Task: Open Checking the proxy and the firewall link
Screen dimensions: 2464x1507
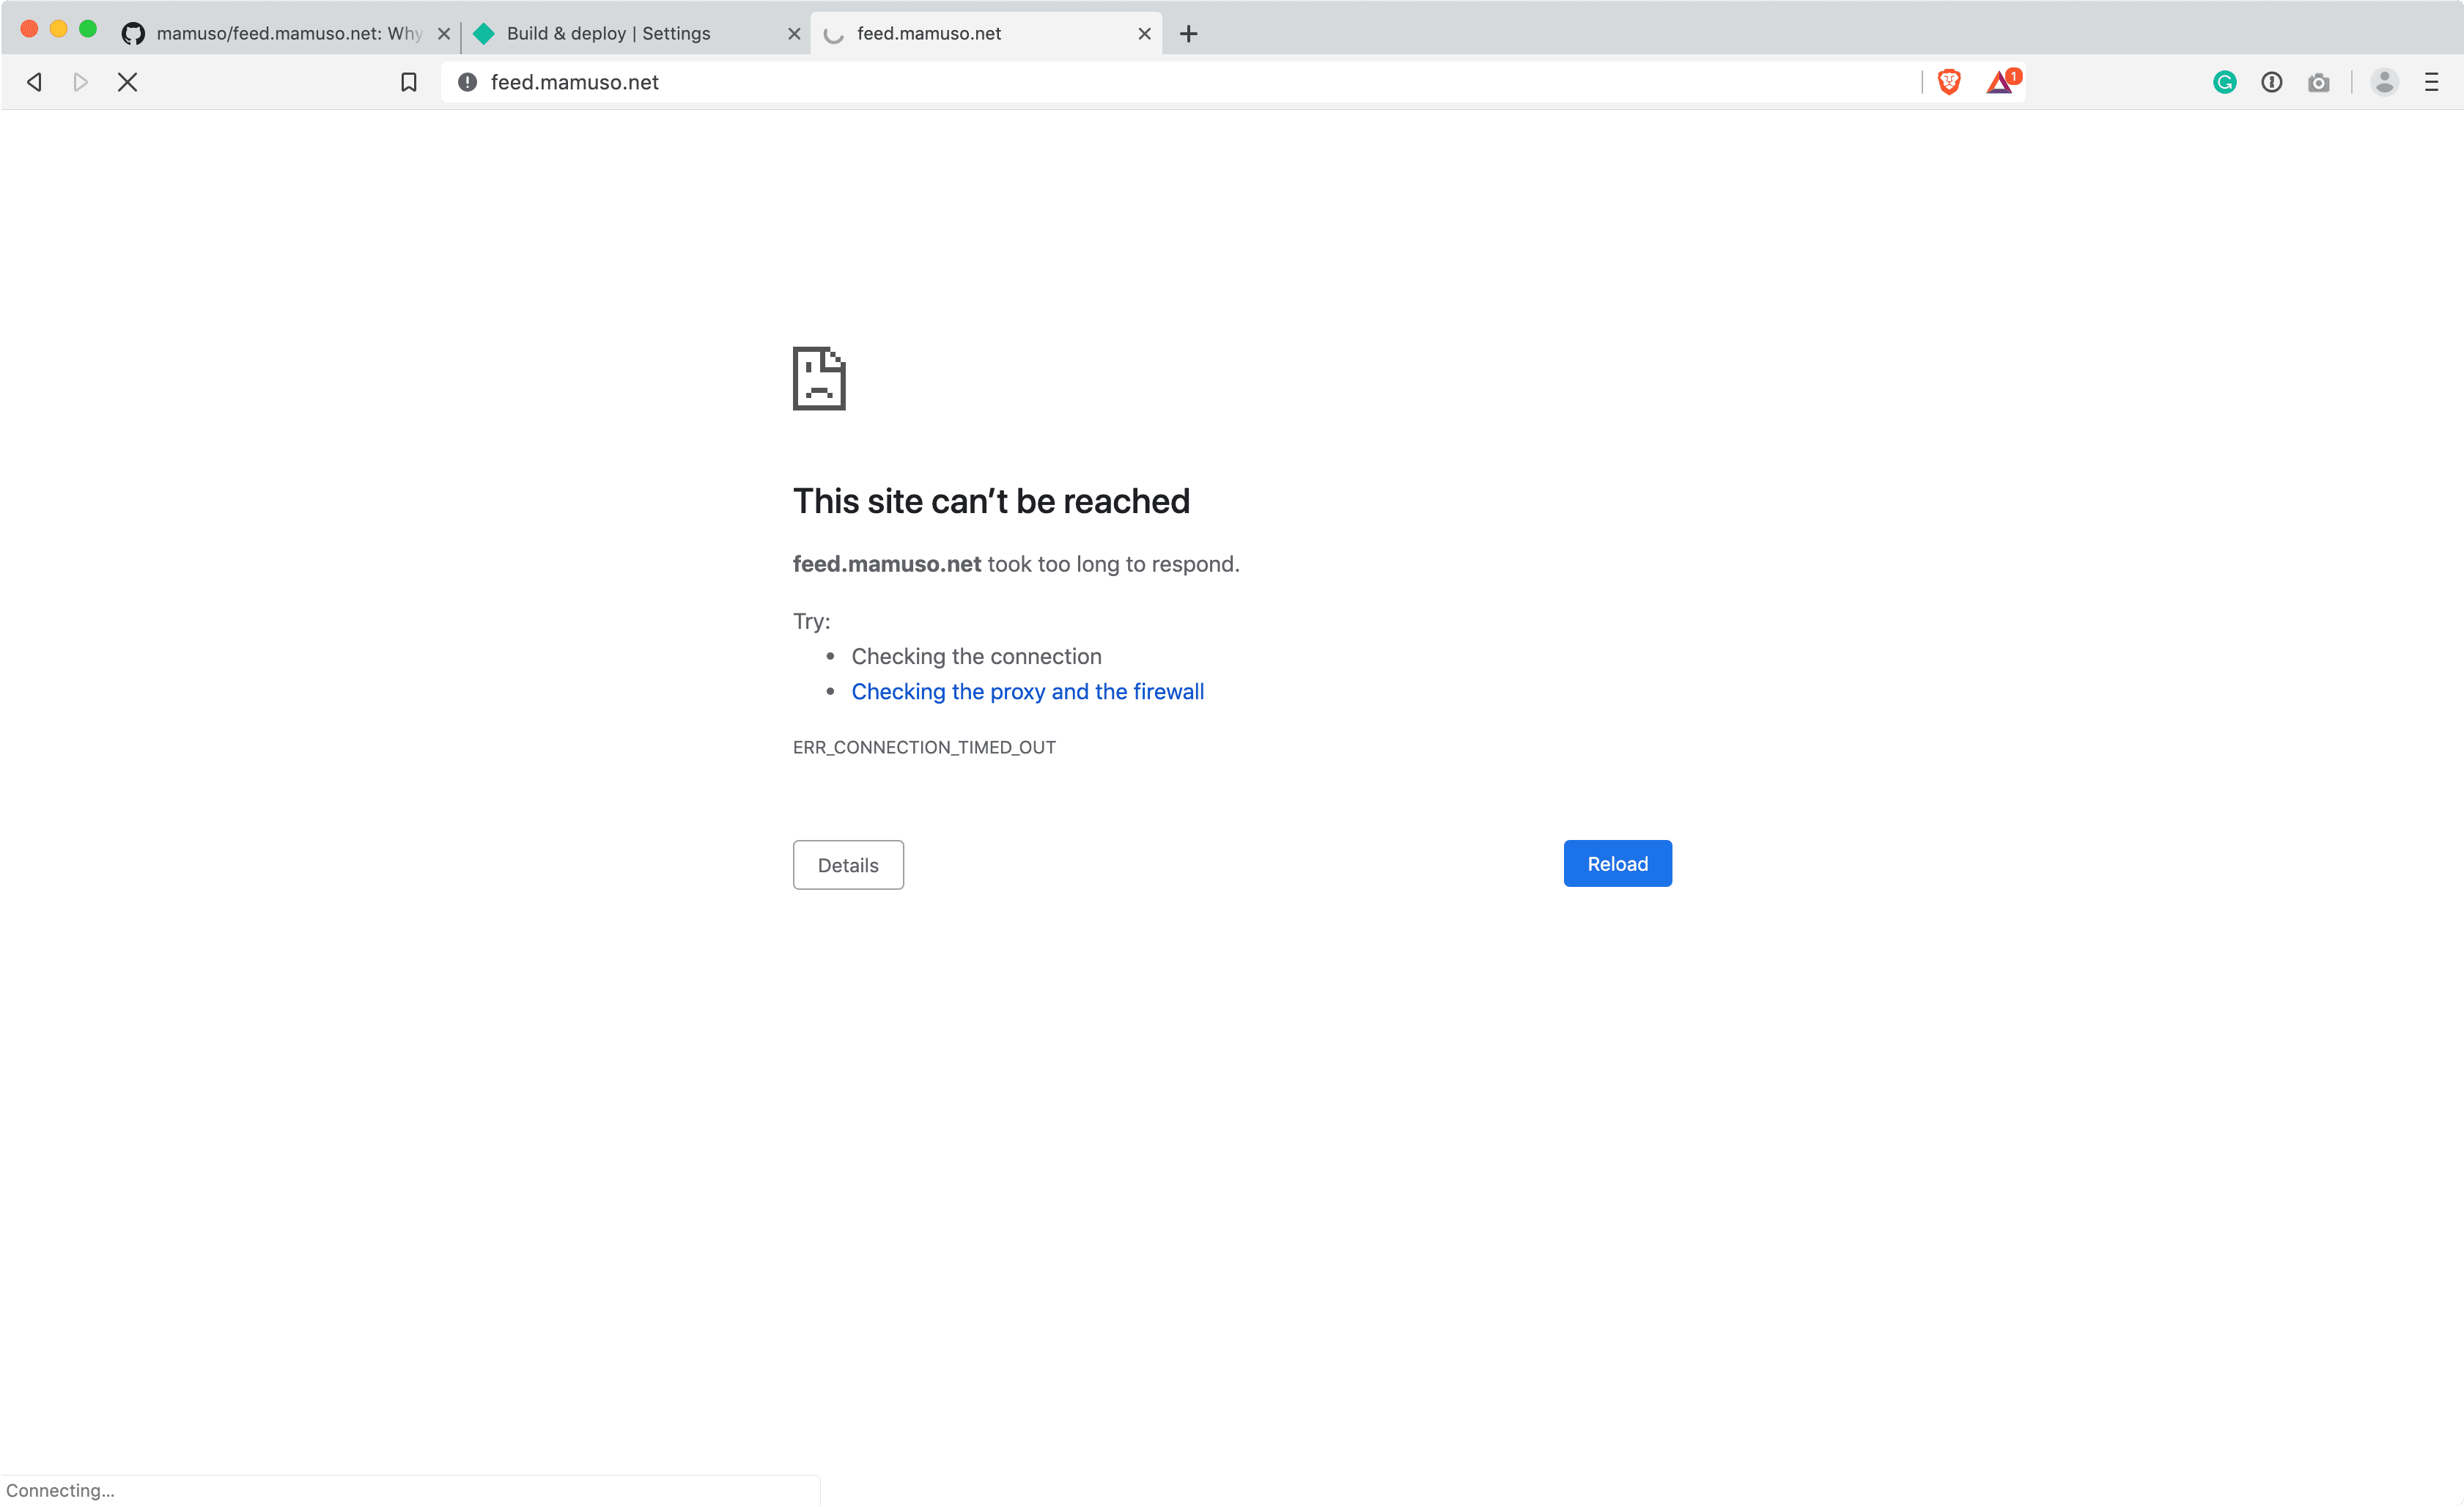Action: tap(1027, 691)
